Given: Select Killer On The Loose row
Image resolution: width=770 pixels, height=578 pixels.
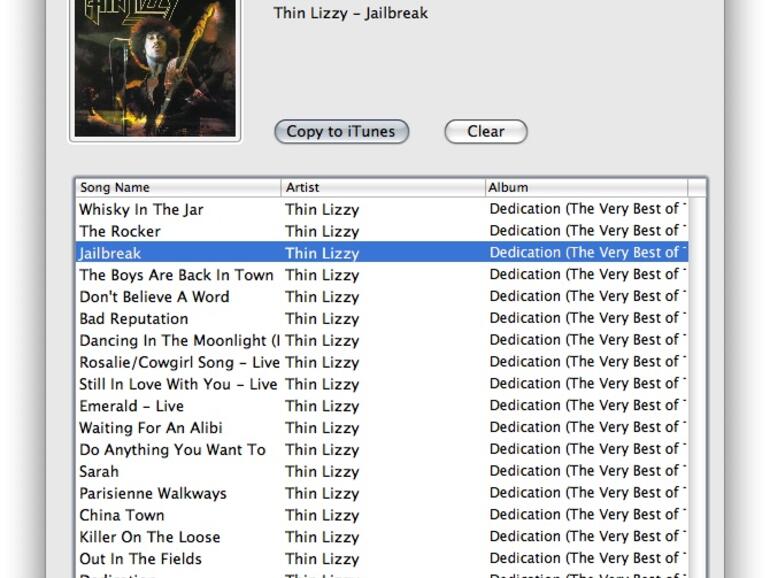Looking at the screenshot, I should click(382, 537).
